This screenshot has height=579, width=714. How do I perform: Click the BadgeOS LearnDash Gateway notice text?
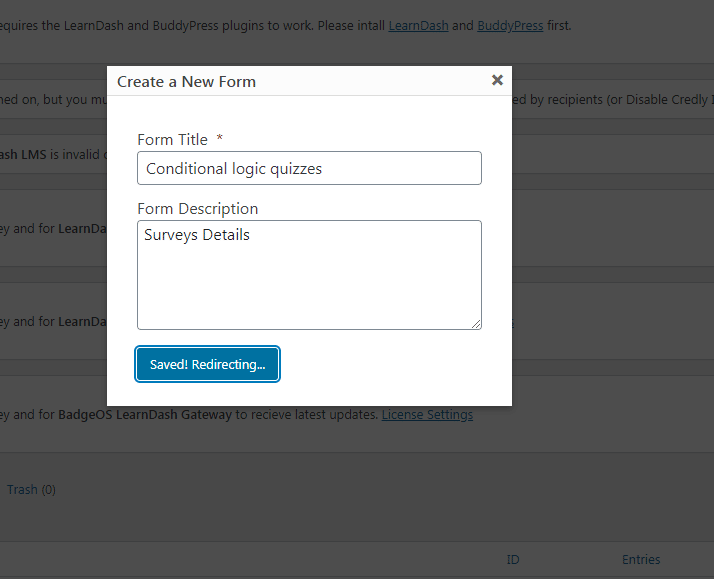tap(189, 415)
